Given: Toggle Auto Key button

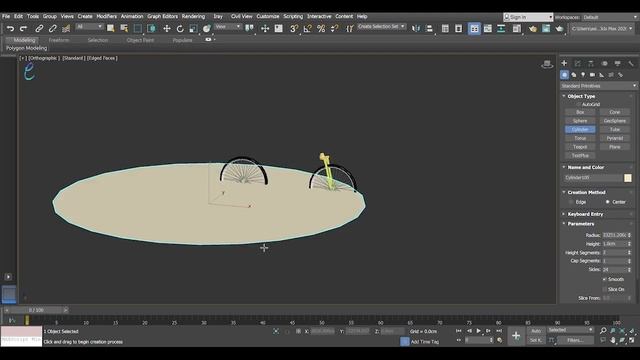Looking at the screenshot, I should [x=536, y=331].
